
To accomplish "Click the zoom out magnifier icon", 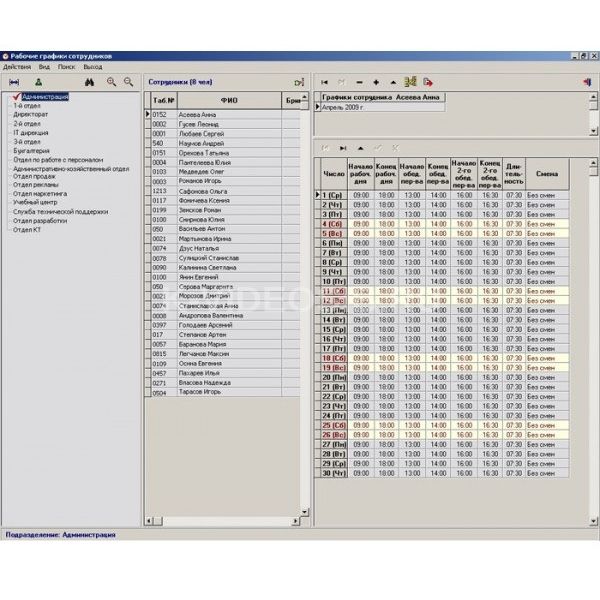I will point(127,81).
